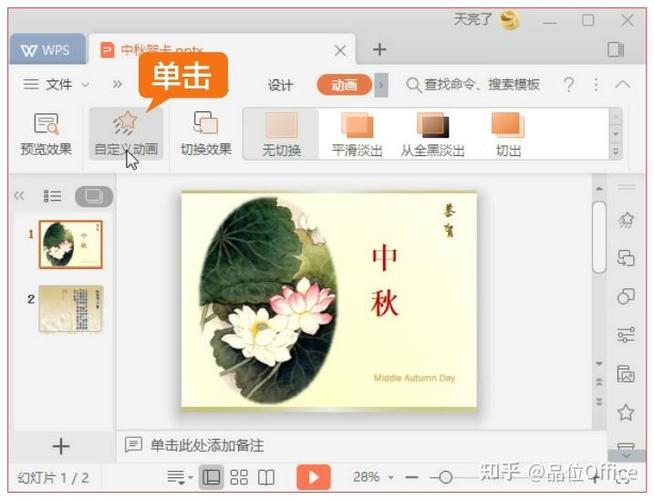The height and width of the screenshot is (500, 654).
Task: Expand the transition gallery list
Action: click(616, 152)
